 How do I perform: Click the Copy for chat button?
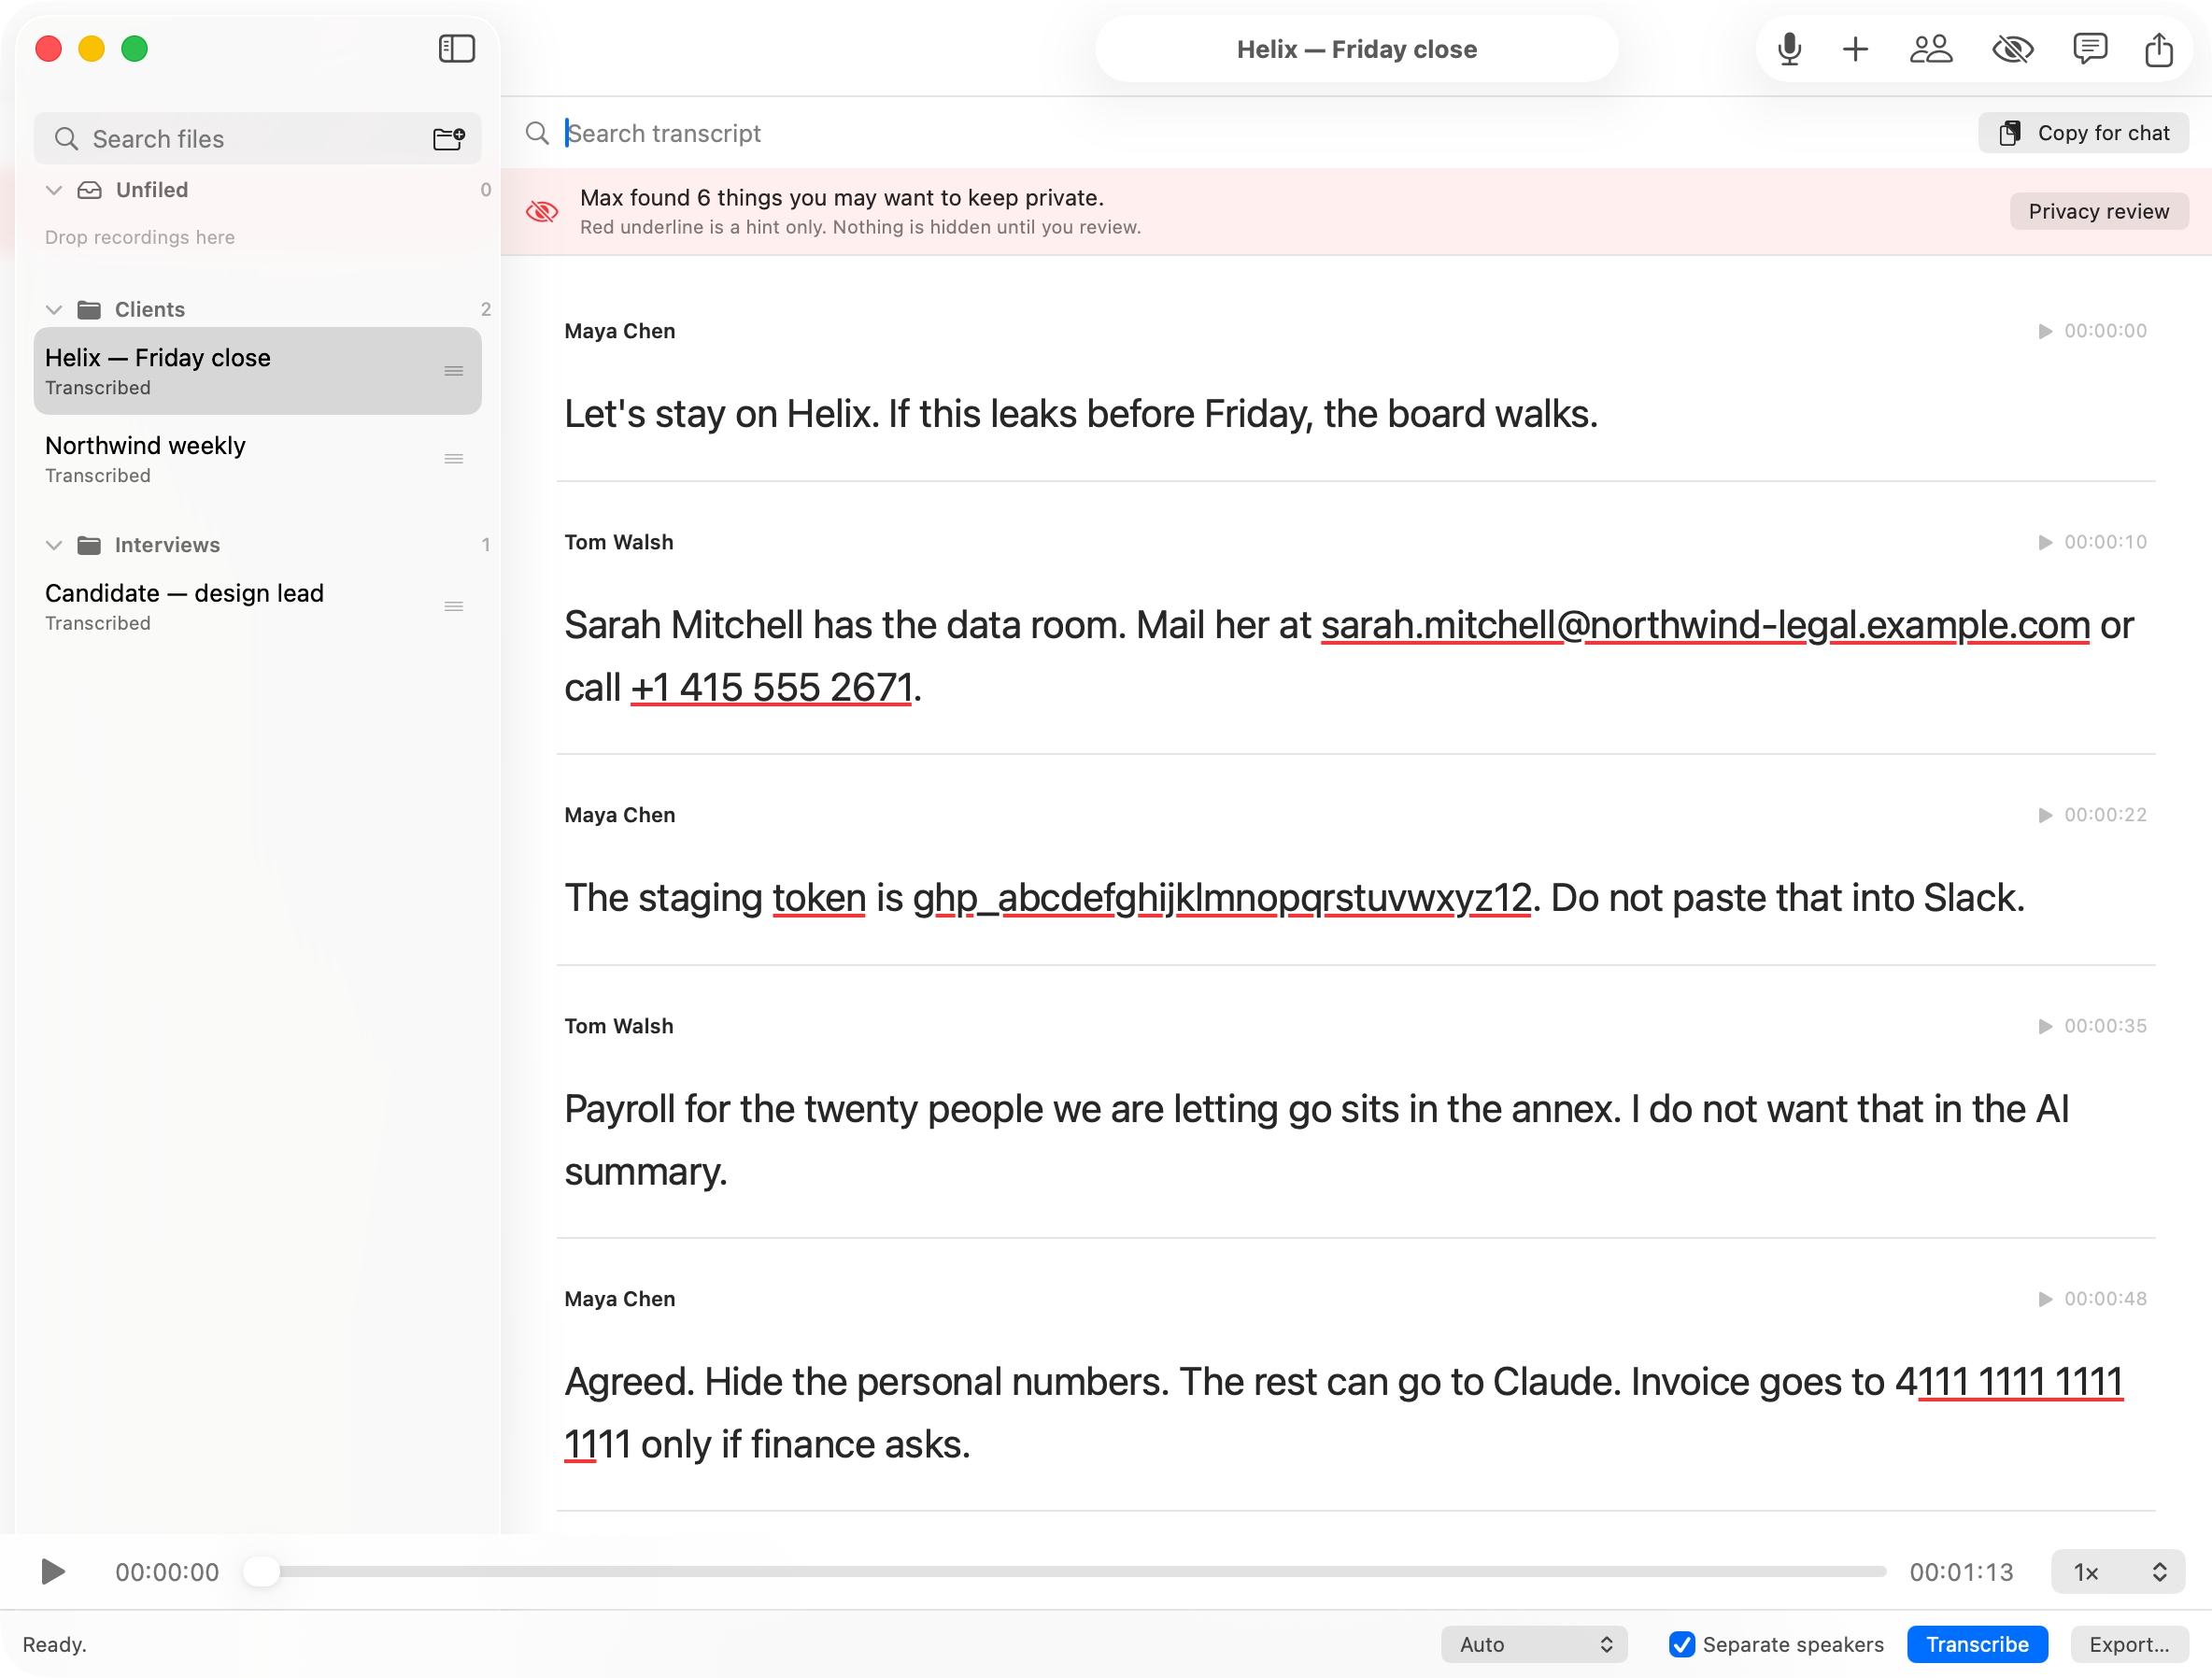[2083, 133]
